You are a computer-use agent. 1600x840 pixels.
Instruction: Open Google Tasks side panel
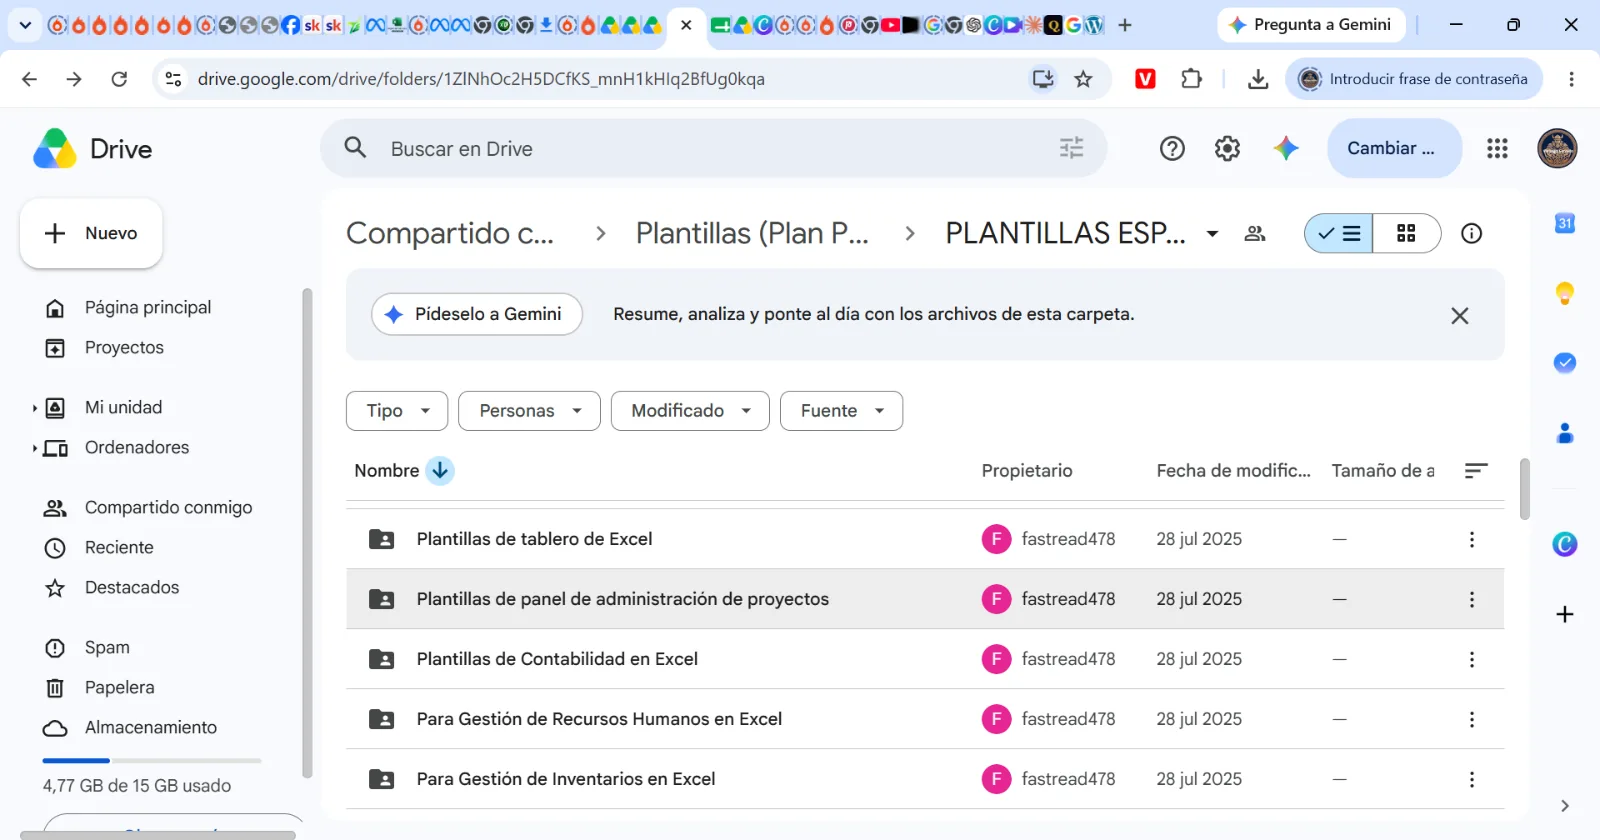pos(1565,362)
